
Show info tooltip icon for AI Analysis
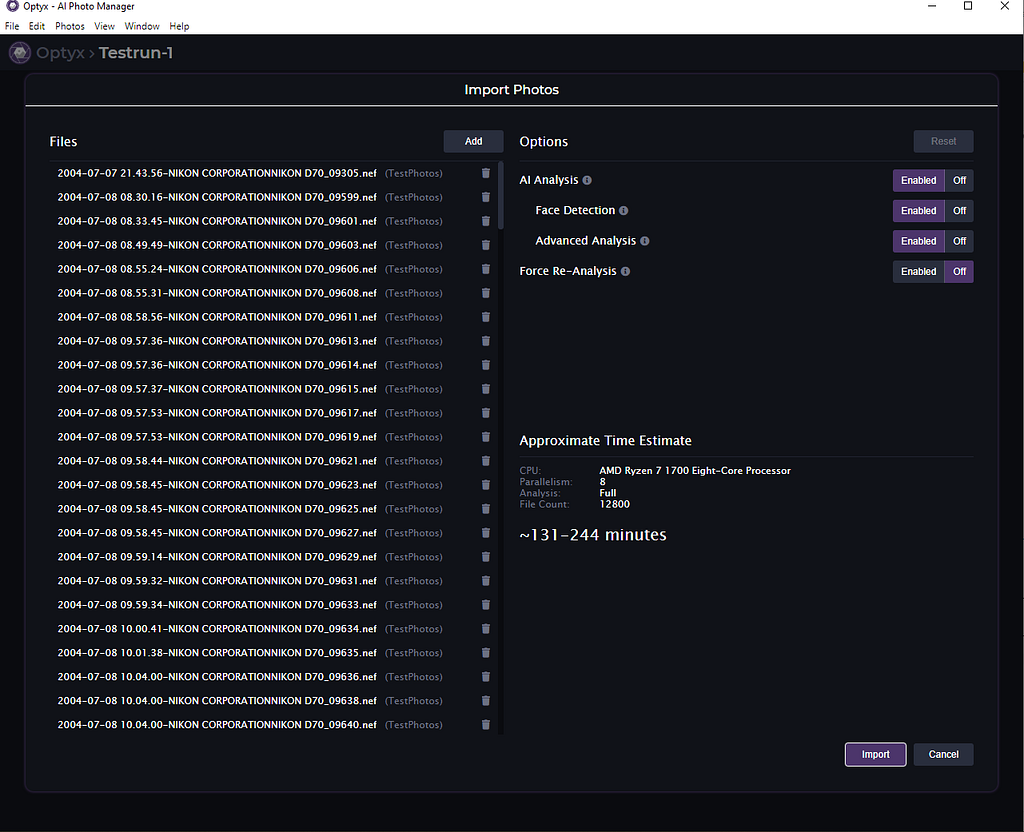587,180
